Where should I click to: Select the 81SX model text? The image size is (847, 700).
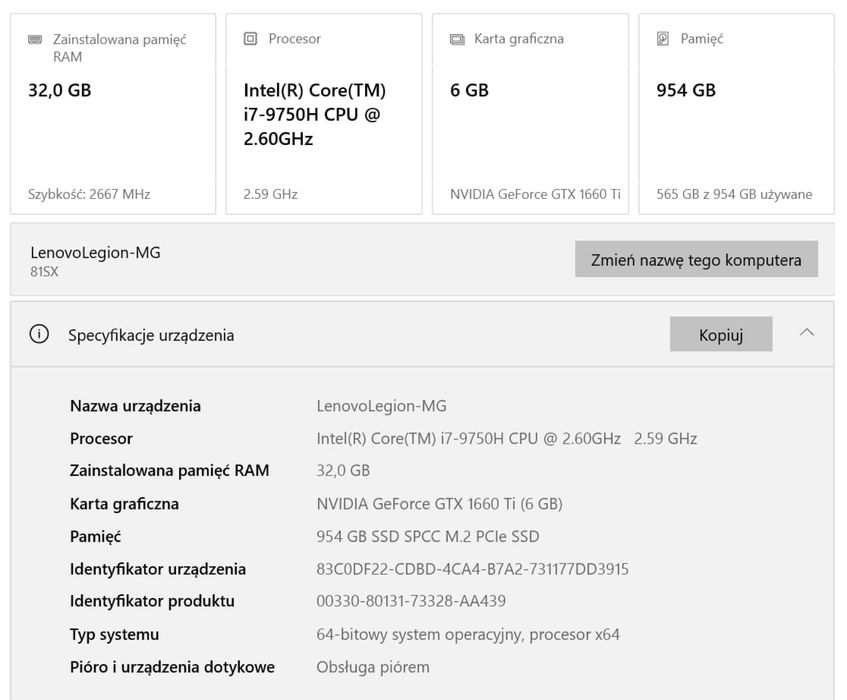pos(44,271)
